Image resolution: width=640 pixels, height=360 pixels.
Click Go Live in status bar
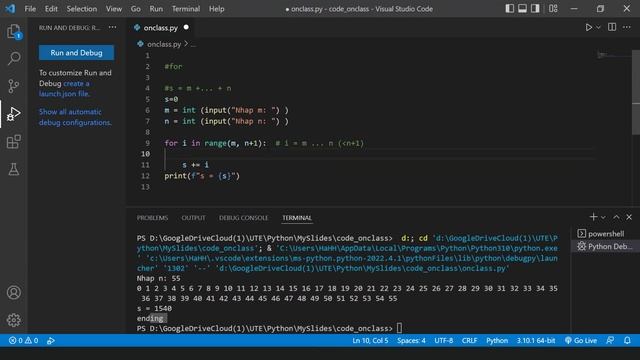point(581,340)
